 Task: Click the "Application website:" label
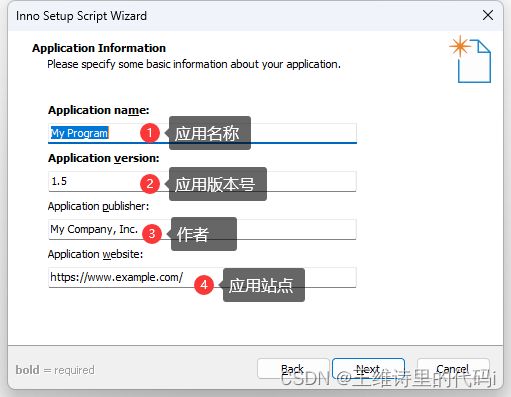point(95,254)
